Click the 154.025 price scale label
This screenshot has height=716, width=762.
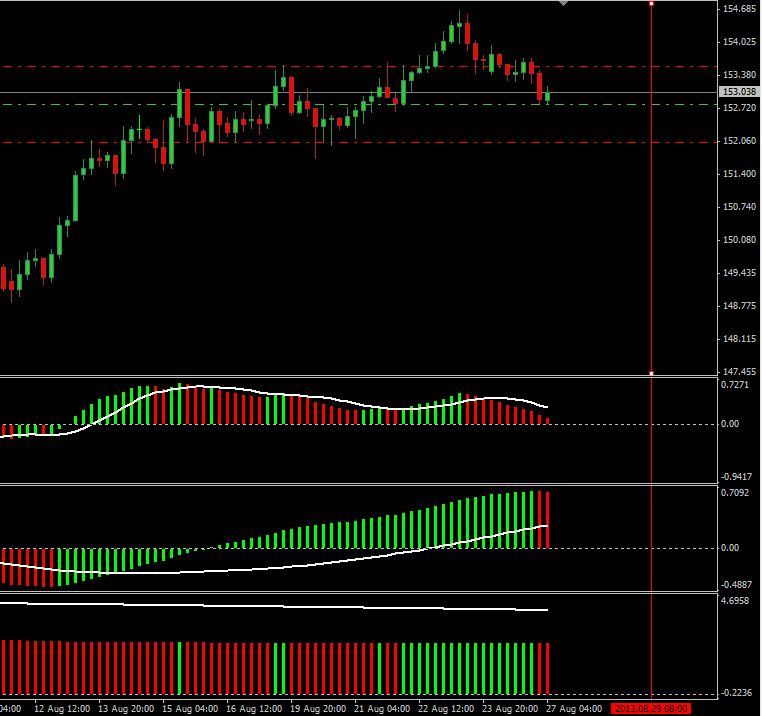point(739,42)
